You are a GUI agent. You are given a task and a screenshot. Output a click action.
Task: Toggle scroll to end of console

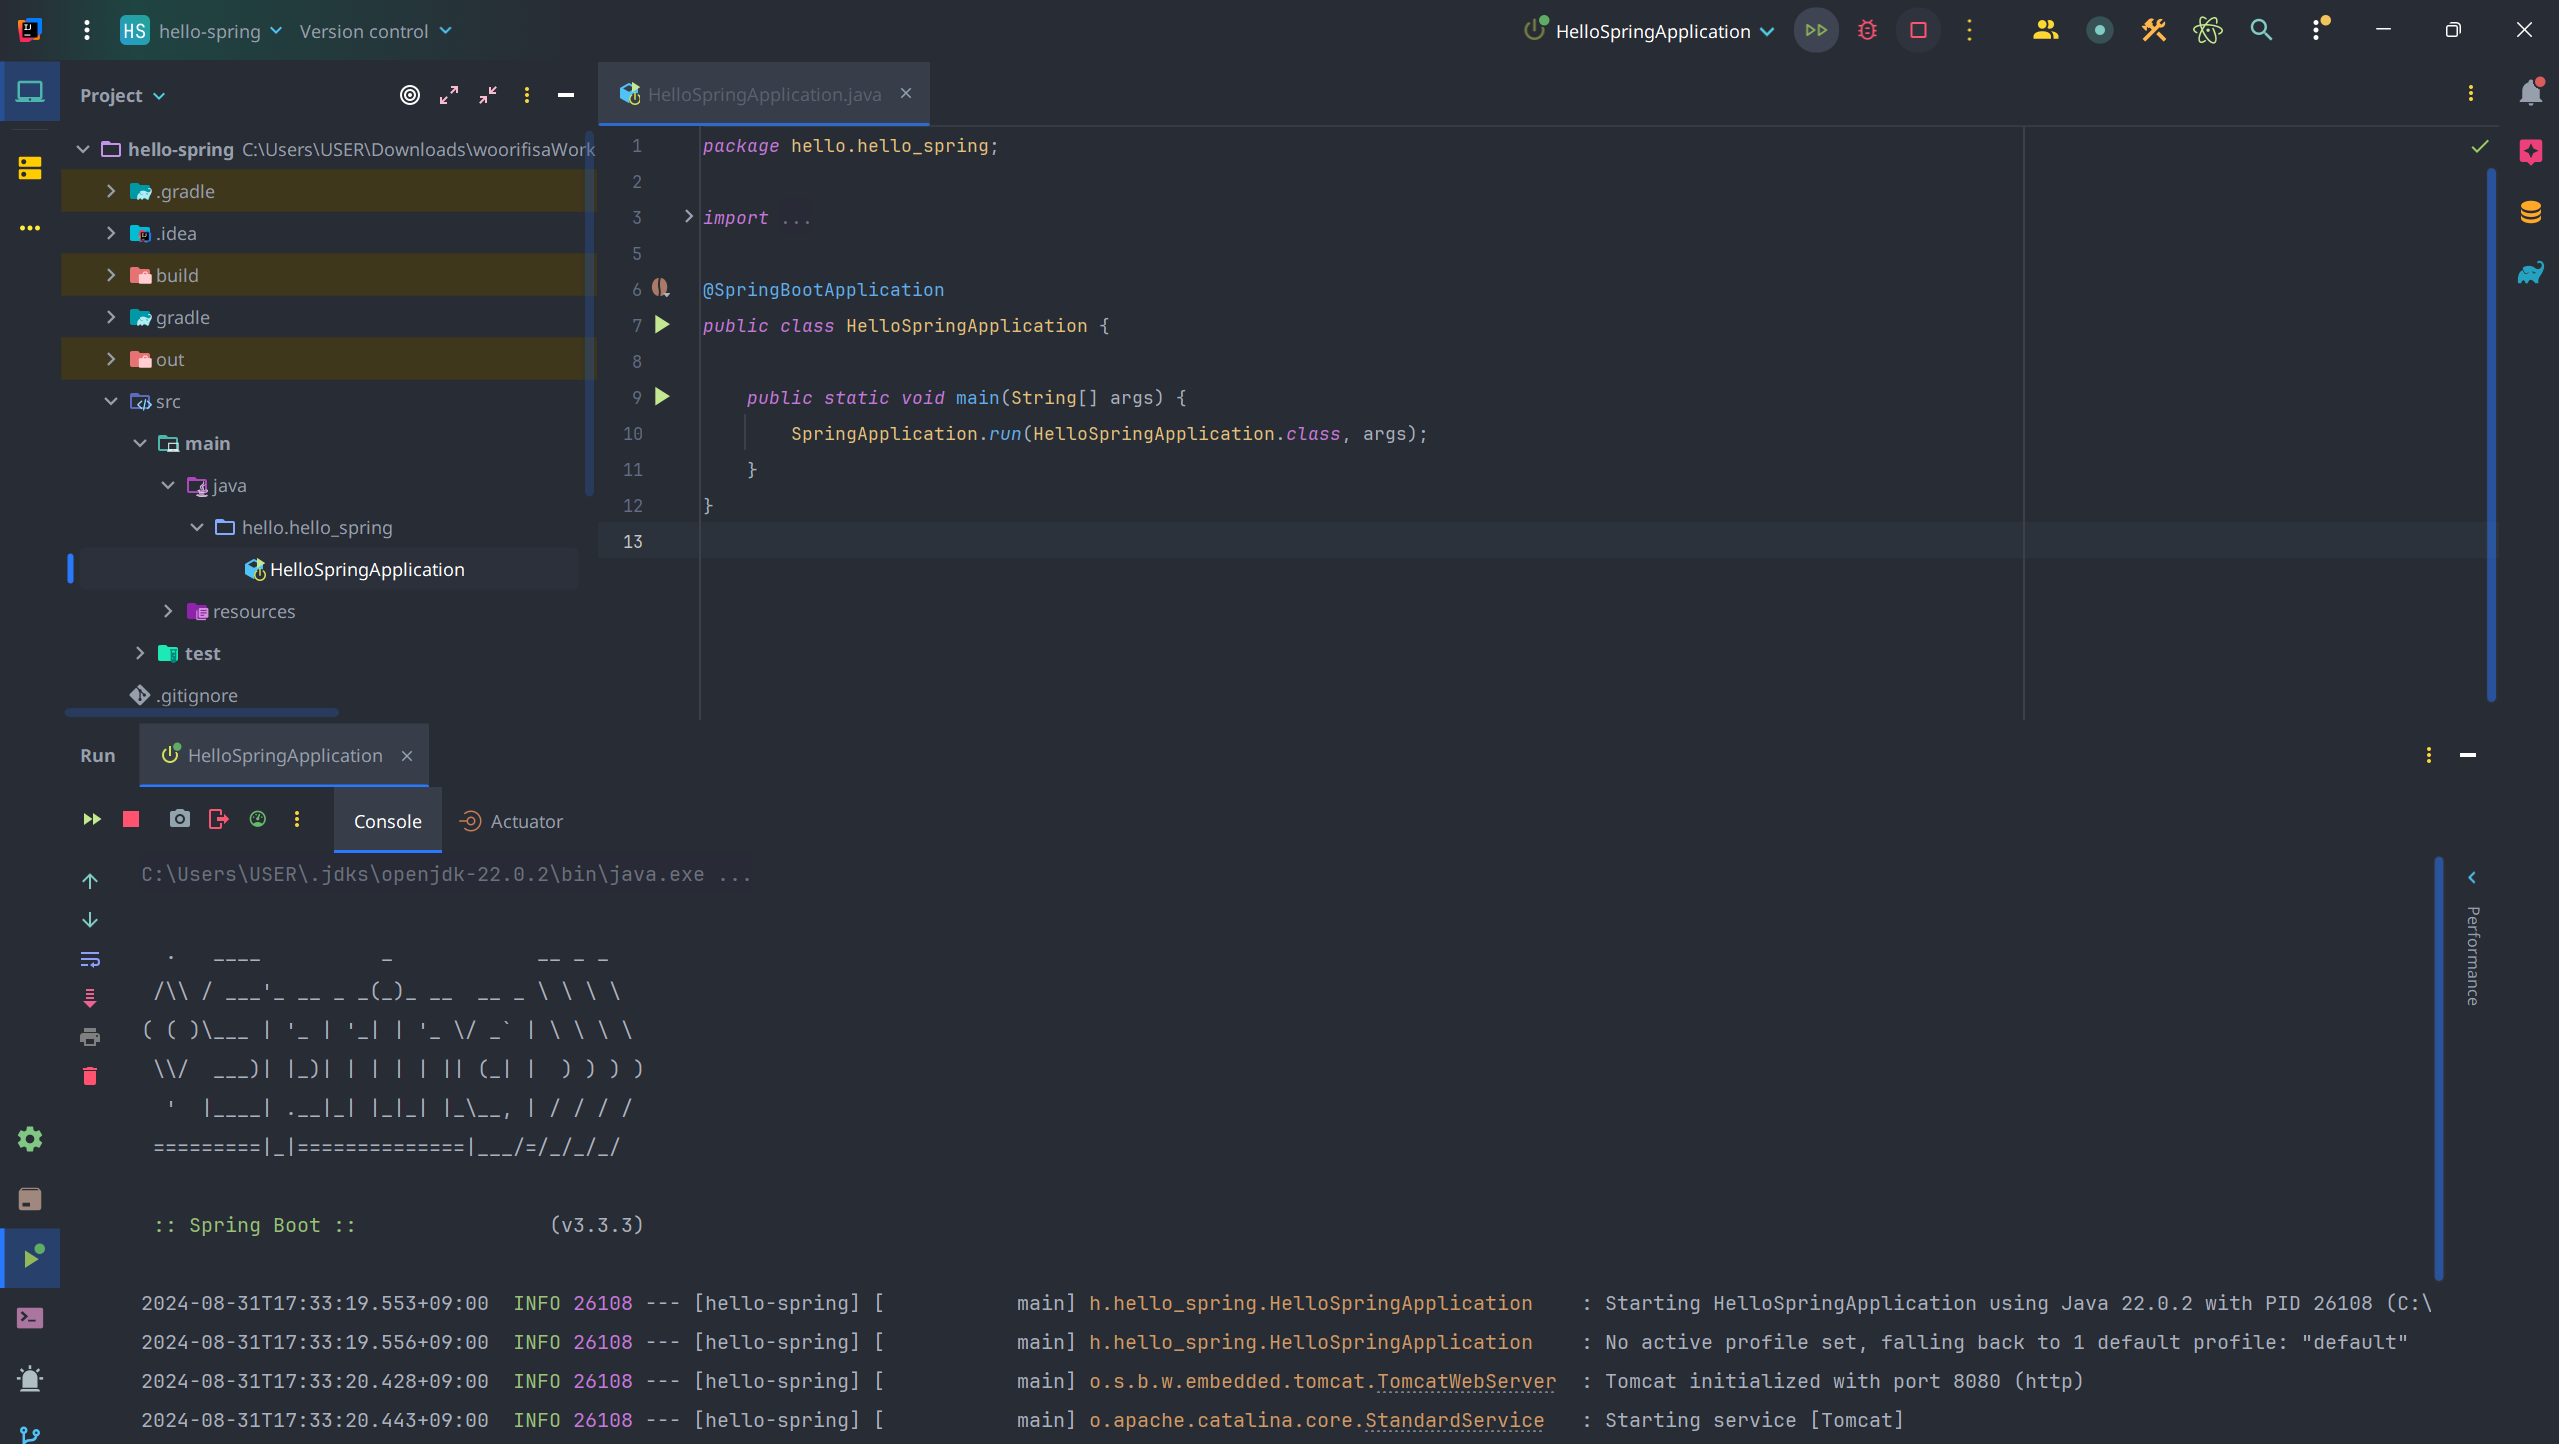(x=90, y=998)
